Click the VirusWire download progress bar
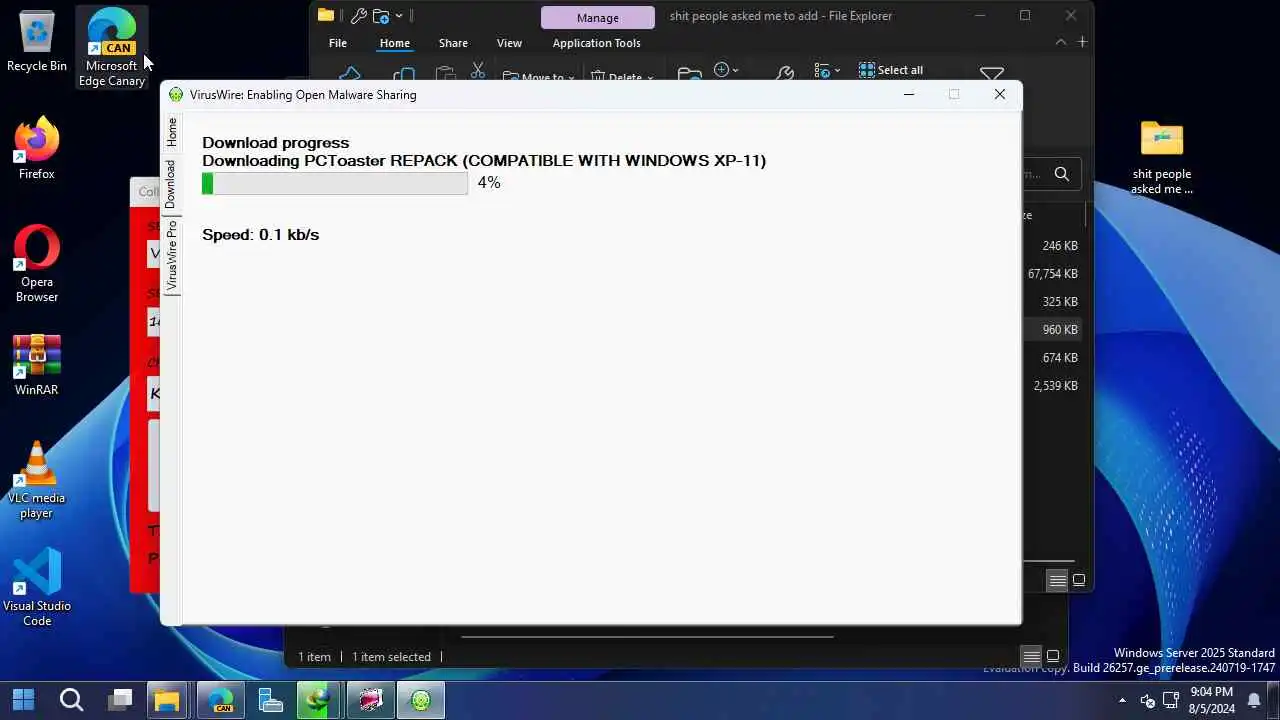The height and width of the screenshot is (720, 1280). 335,183
